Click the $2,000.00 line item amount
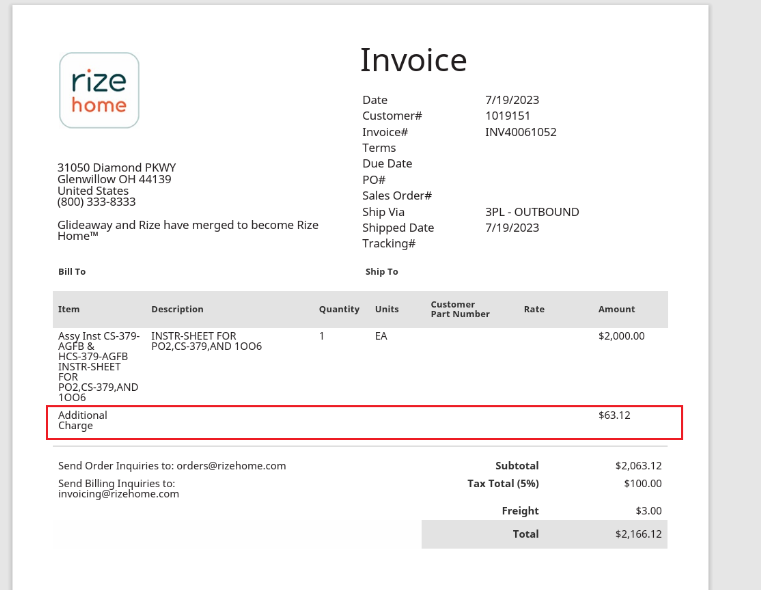The width and height of the screenshot is (761, 590). [x=621, y=336]
